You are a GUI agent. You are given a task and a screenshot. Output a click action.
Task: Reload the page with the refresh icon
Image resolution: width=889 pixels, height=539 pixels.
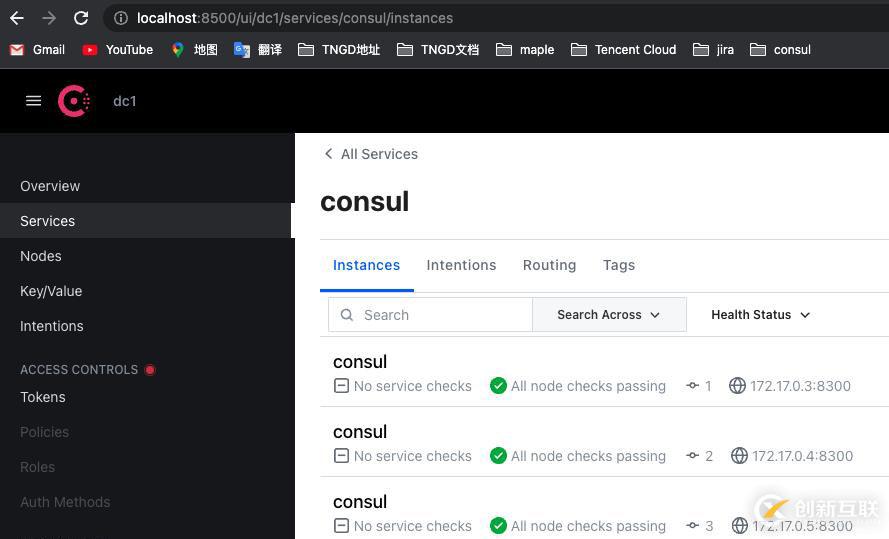(x=81, y=18)
